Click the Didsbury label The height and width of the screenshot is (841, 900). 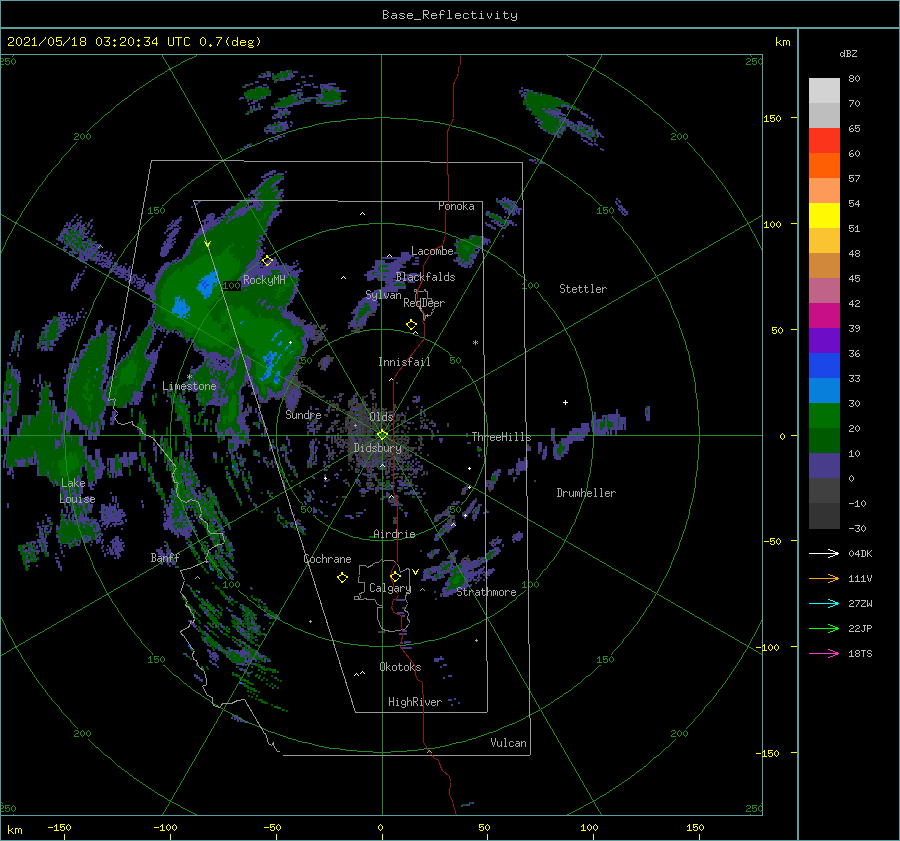tap(378, 448)
